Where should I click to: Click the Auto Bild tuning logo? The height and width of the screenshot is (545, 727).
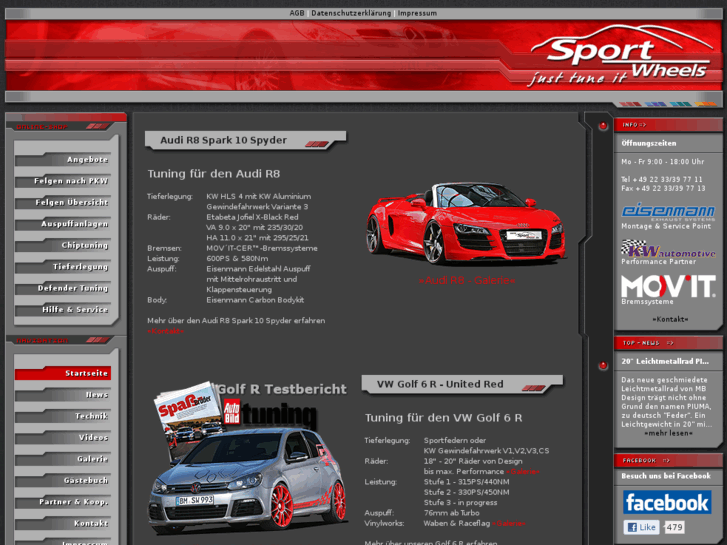click(270, 413)
